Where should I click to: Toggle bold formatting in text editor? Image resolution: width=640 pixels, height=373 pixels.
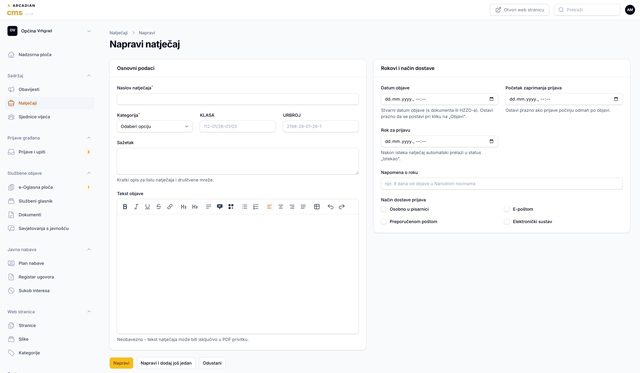coord(125,206)
